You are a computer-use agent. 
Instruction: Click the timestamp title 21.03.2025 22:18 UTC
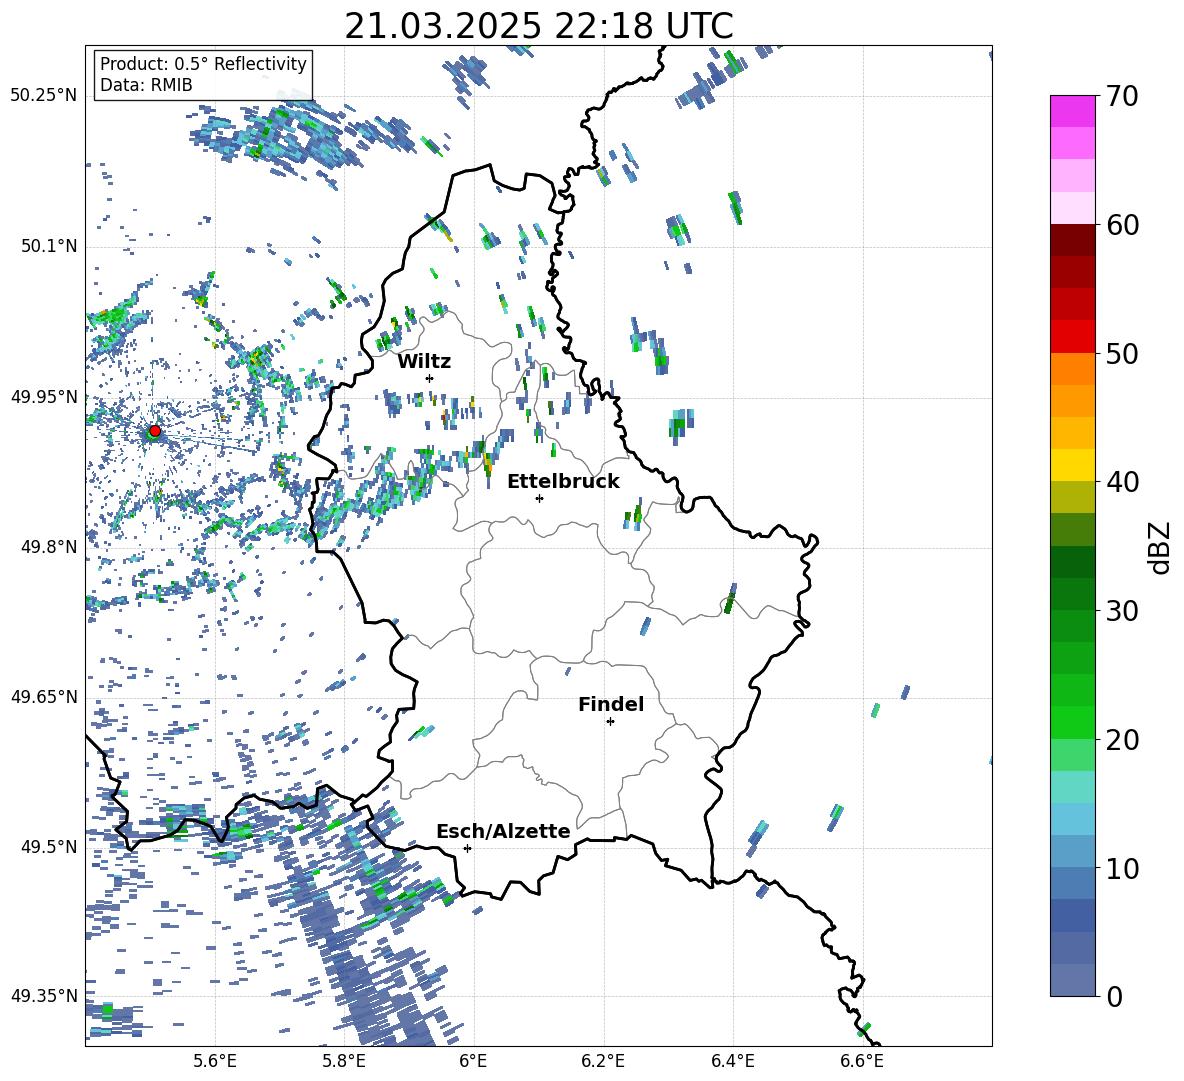click(x=539, y=26)
